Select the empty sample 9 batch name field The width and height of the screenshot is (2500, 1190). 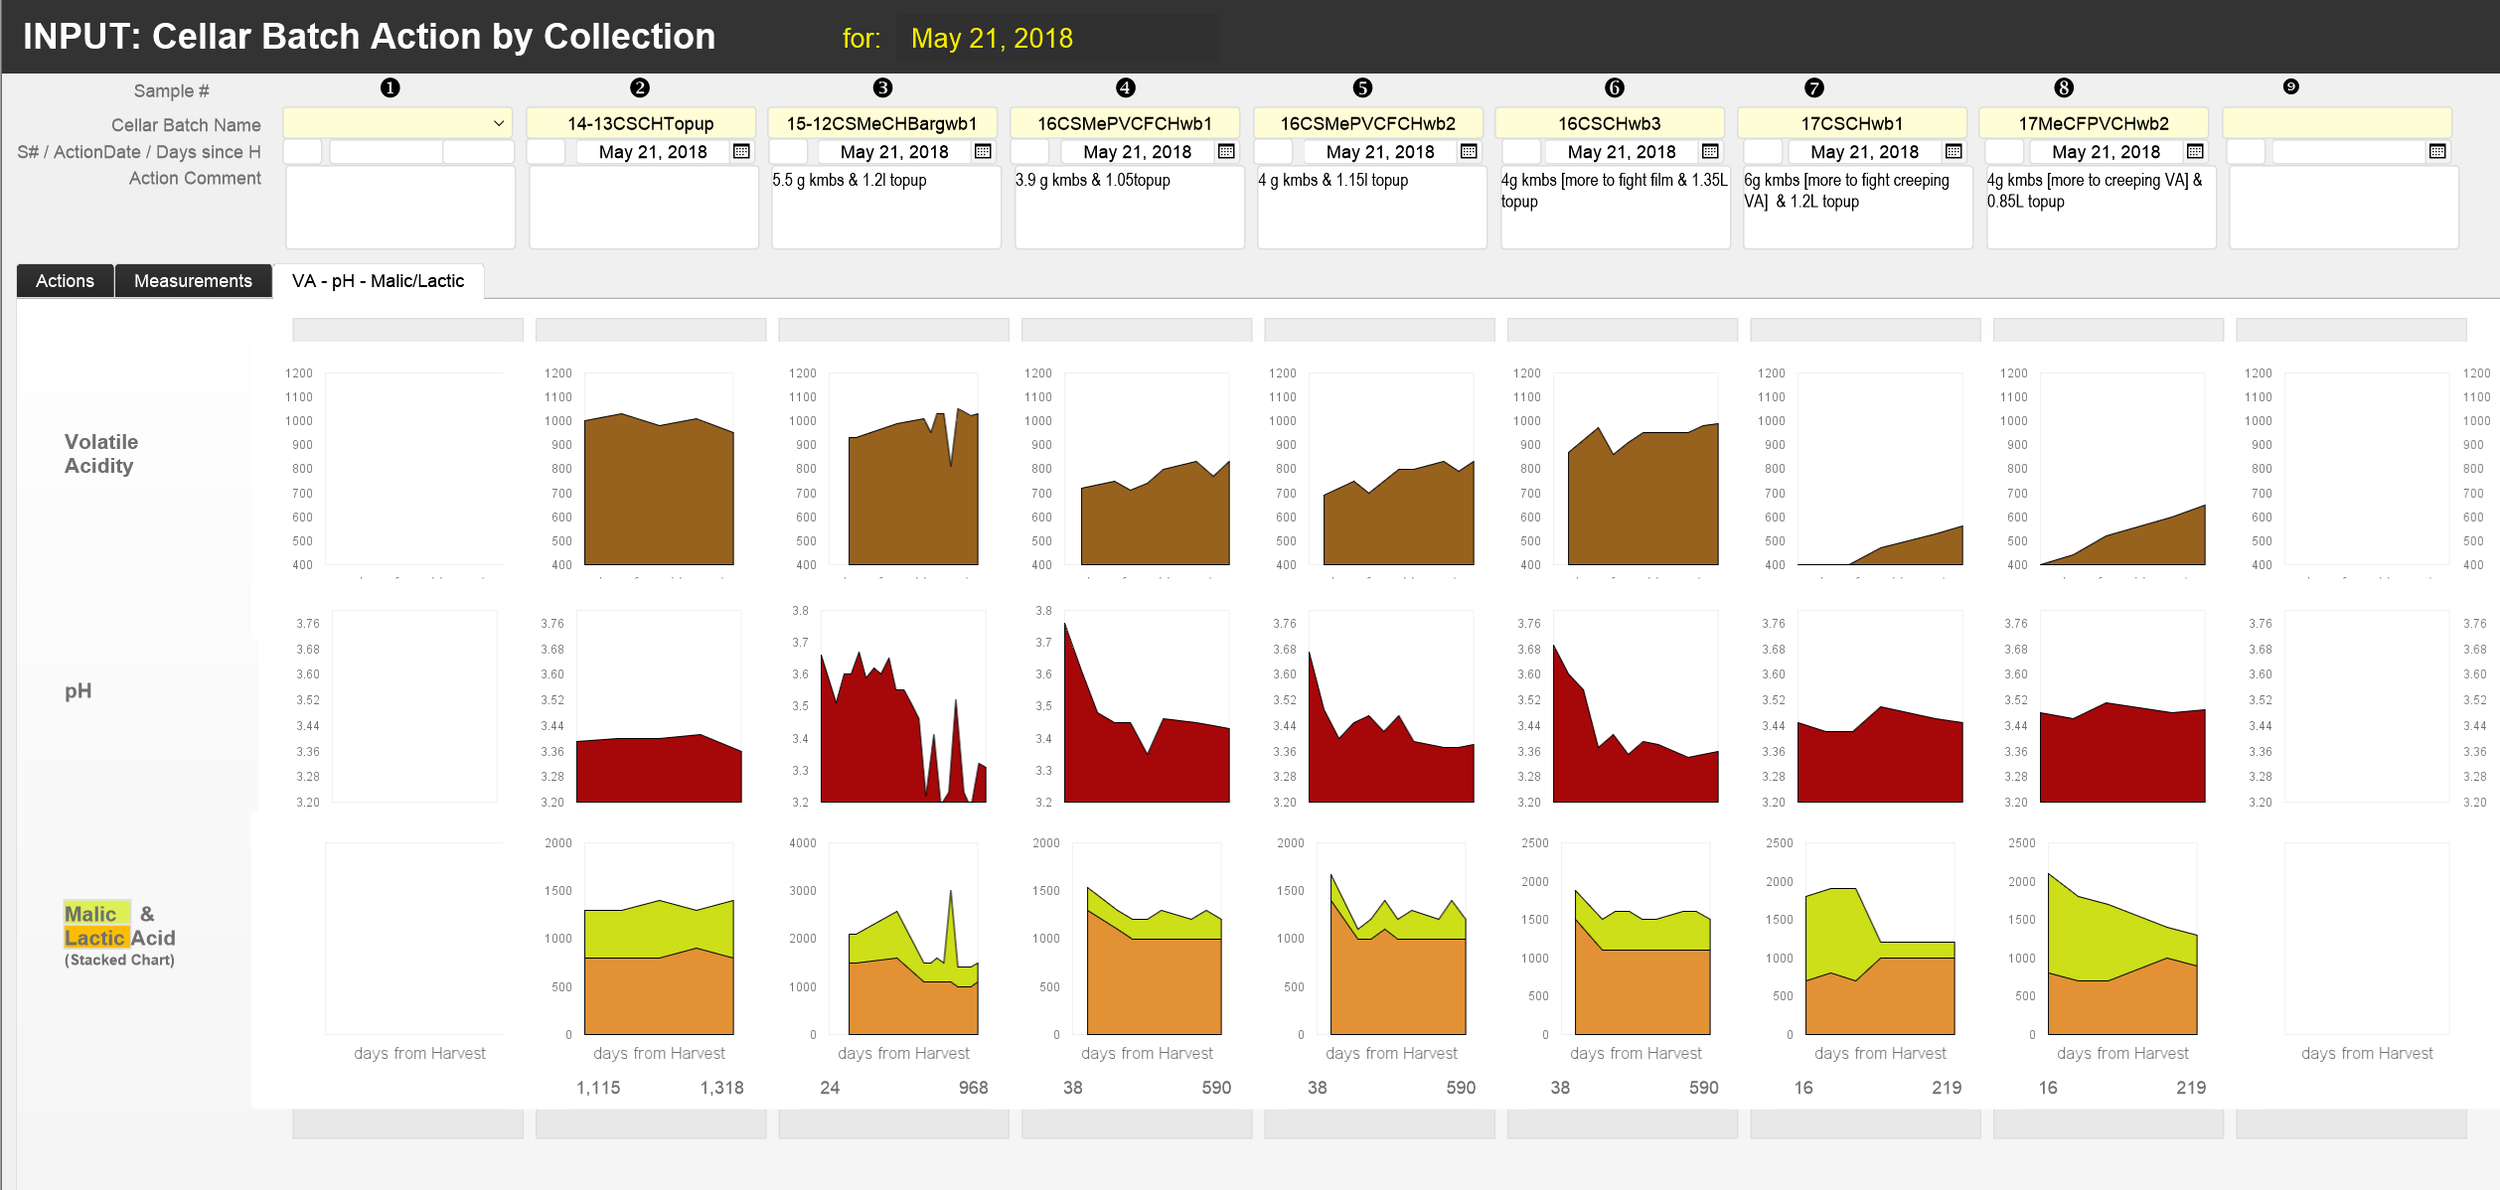2337,123
